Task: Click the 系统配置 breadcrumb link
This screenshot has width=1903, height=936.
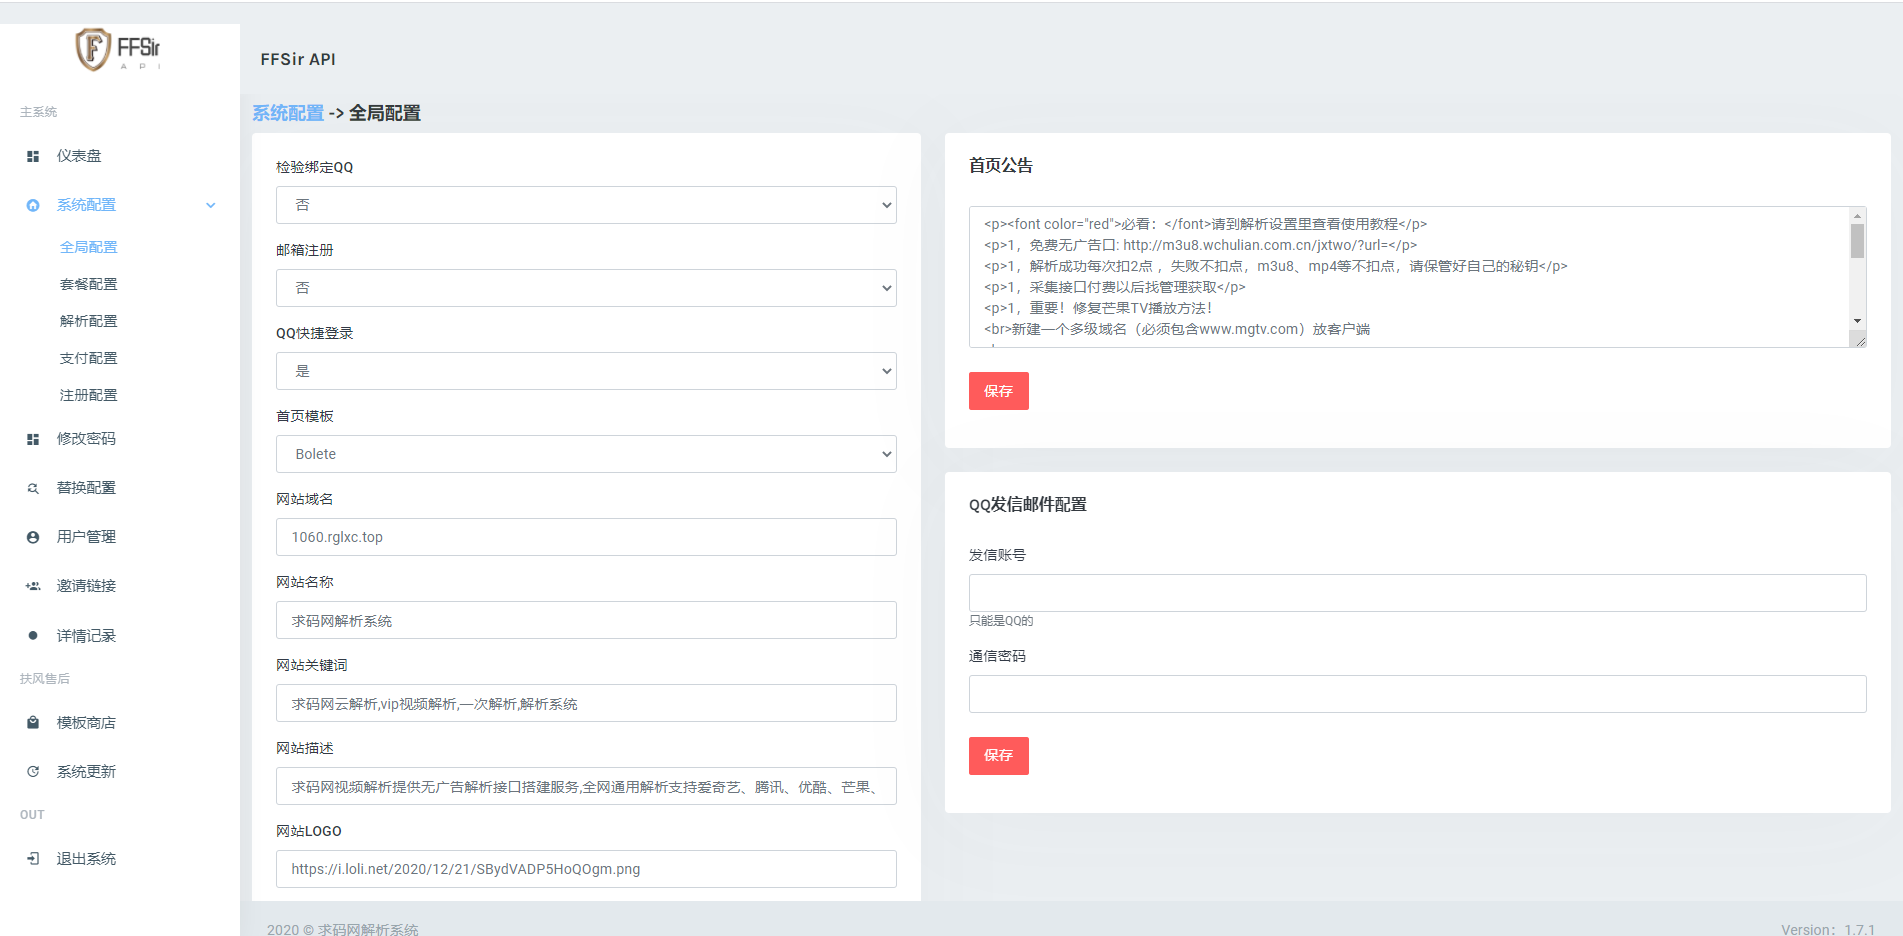Action: pyautogui.click(x=288, y=113)
